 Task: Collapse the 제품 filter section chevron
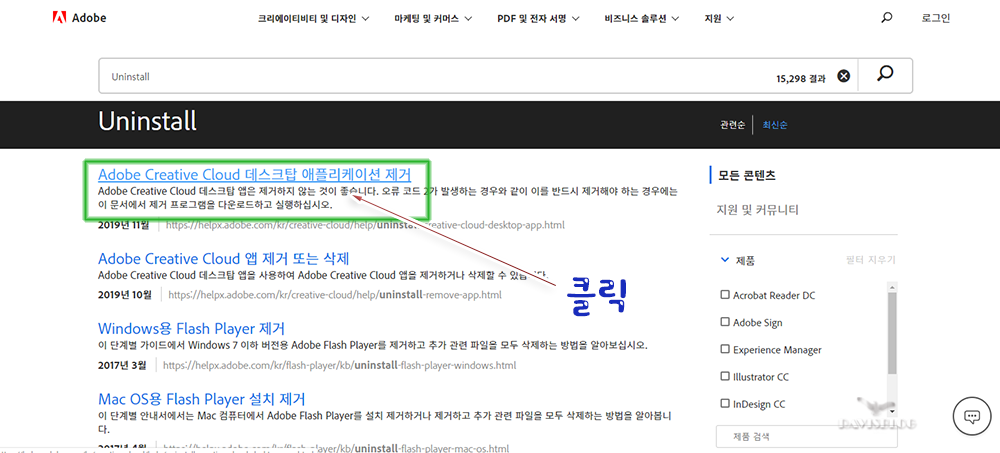tap(724, 260)
